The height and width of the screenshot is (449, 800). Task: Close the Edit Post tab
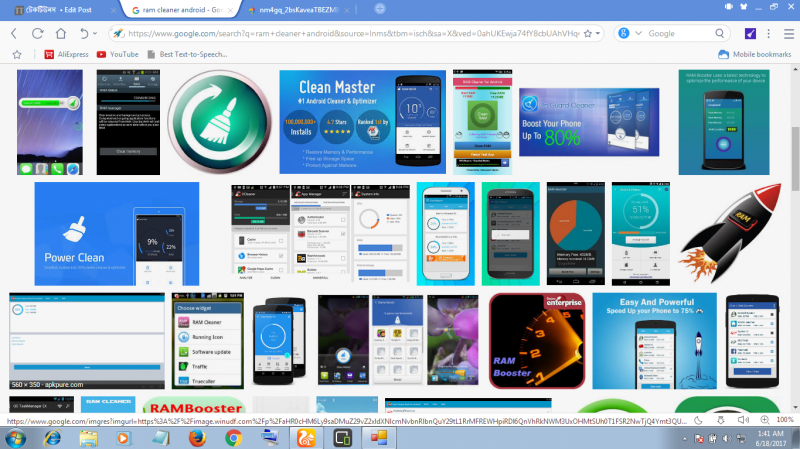coord(113,10)
